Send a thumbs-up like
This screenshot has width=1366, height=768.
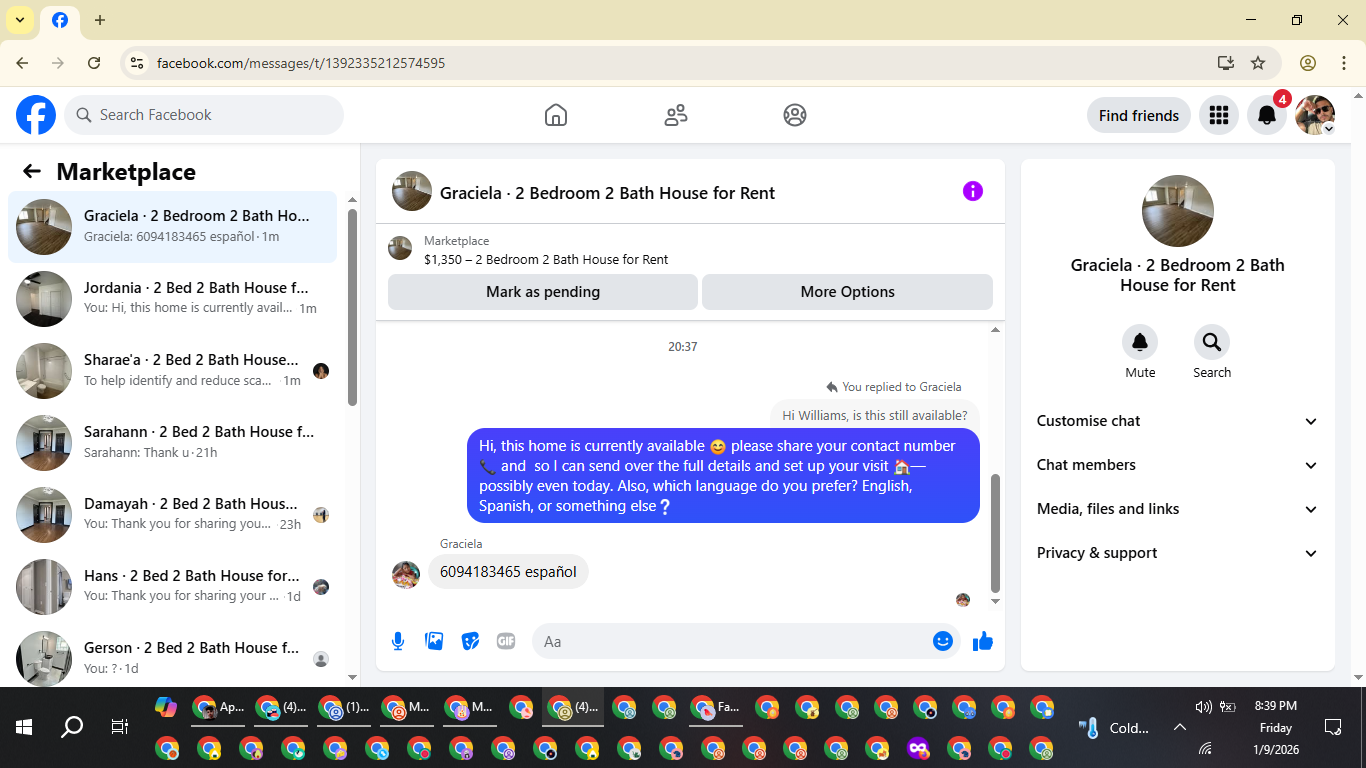click(983, 641)
